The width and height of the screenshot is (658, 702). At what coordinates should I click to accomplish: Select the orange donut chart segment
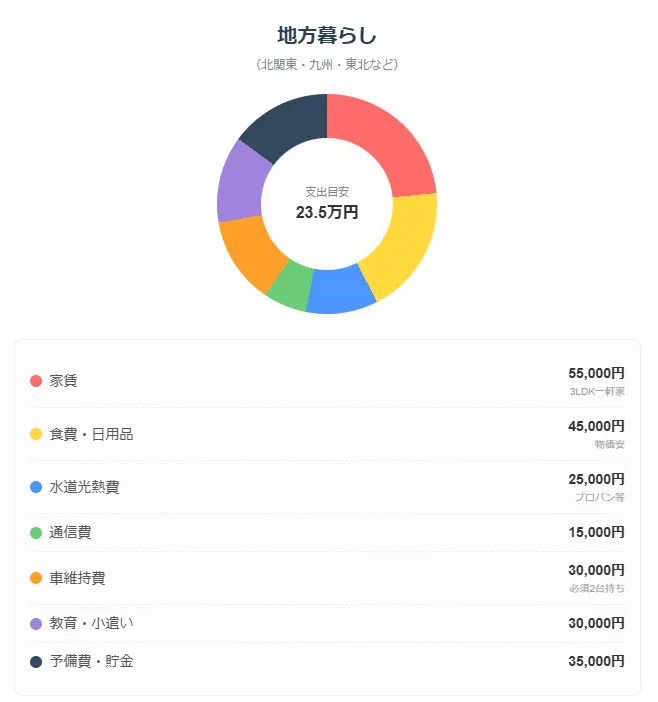click(x=249, y=253)
